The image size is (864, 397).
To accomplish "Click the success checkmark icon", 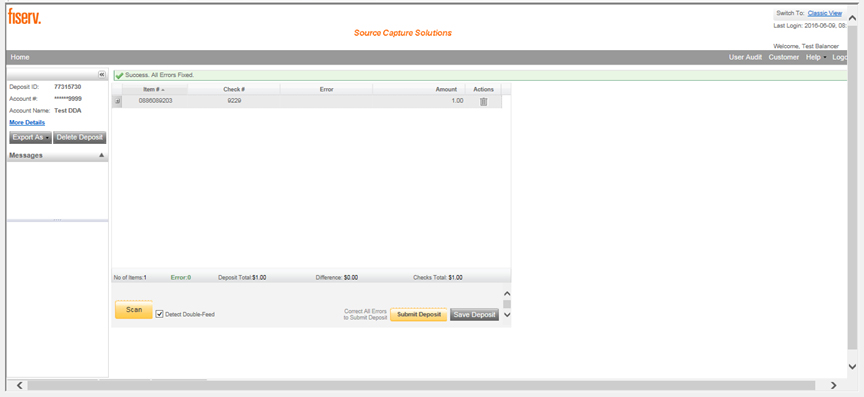I will [119, 75].
